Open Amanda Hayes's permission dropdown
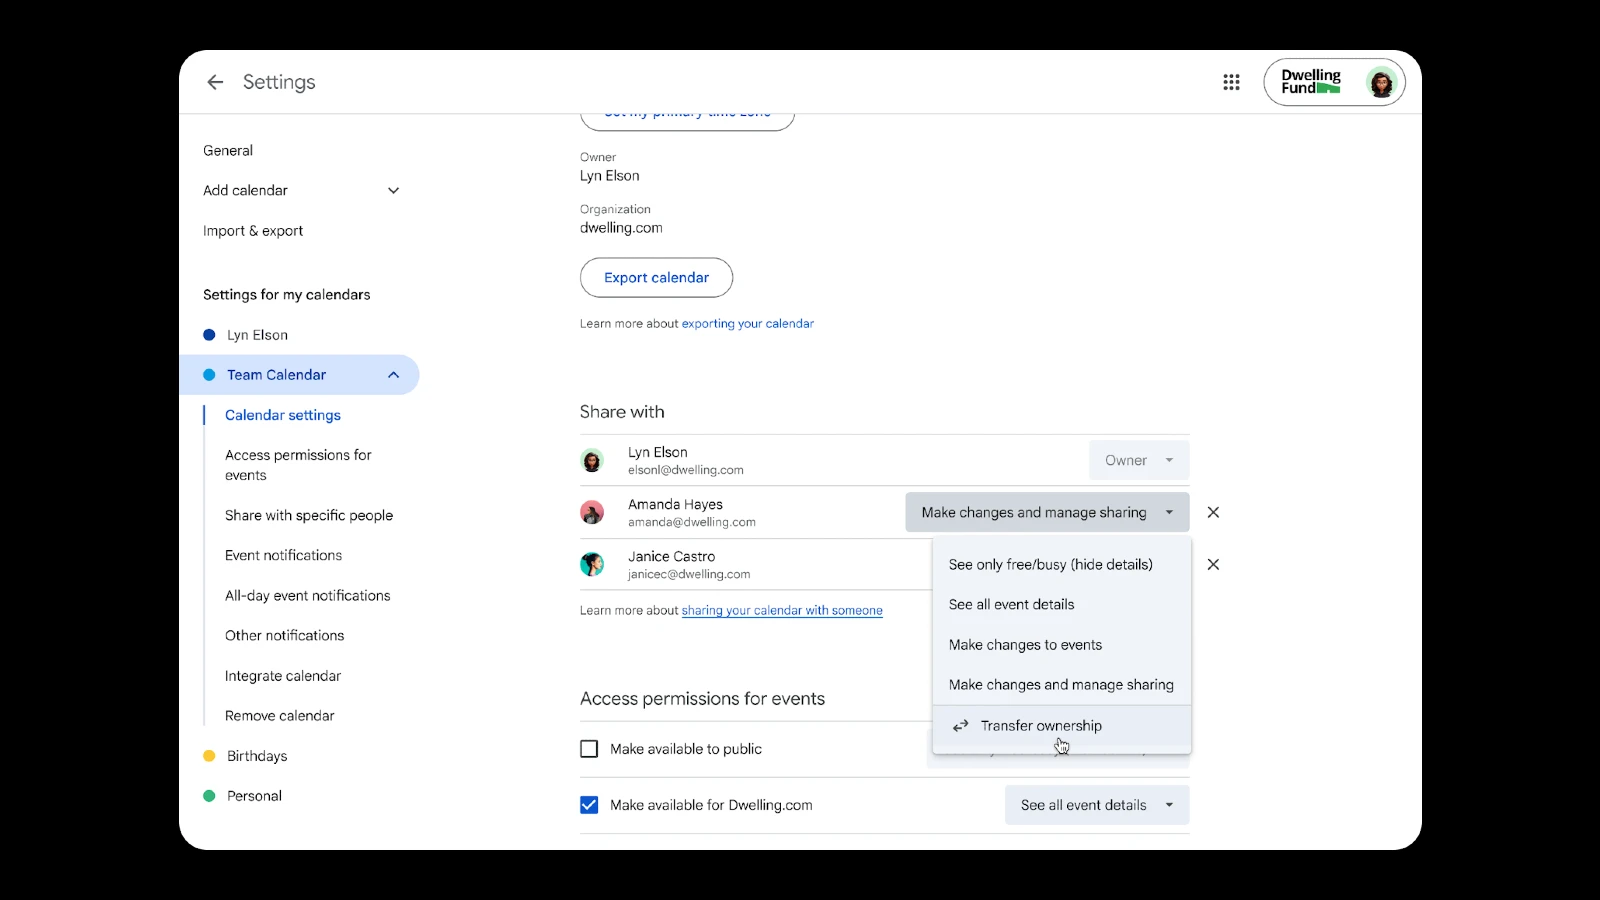The image size is (1600, 900). click(x=1046, y=512)
